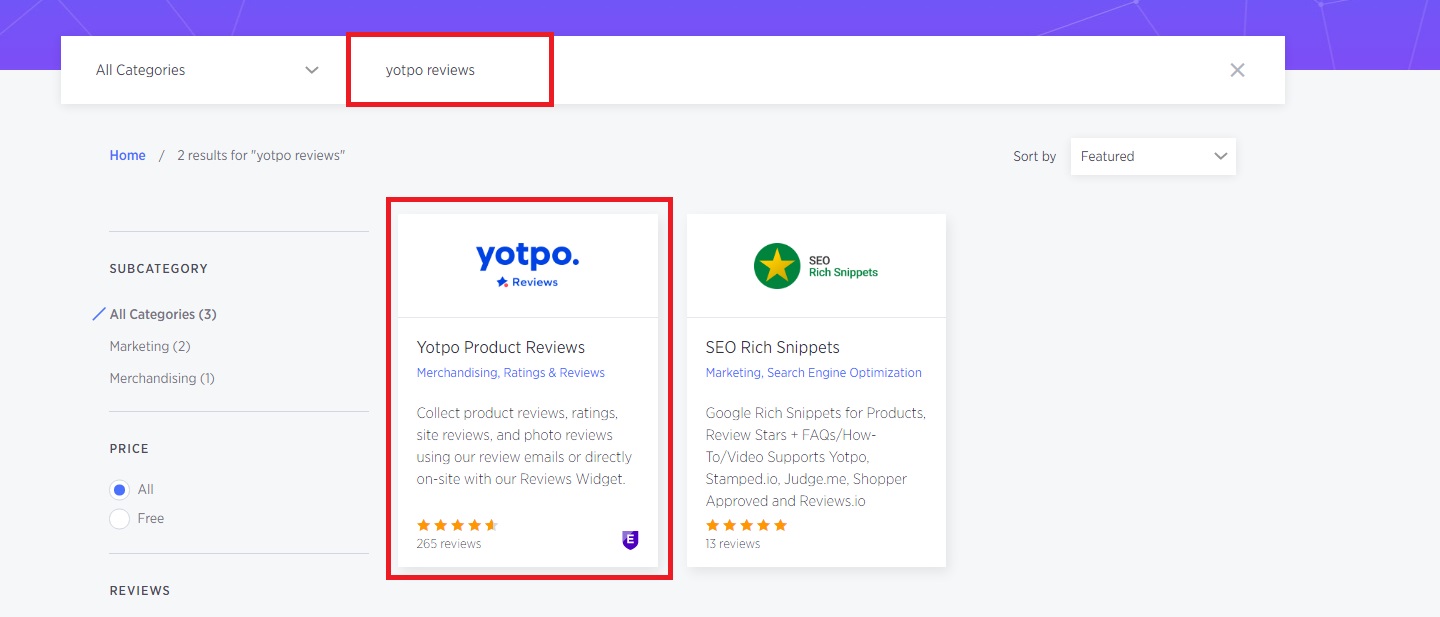Filter by Marketing (2) subcategory

pyautogui.click(x=150, y=346)
